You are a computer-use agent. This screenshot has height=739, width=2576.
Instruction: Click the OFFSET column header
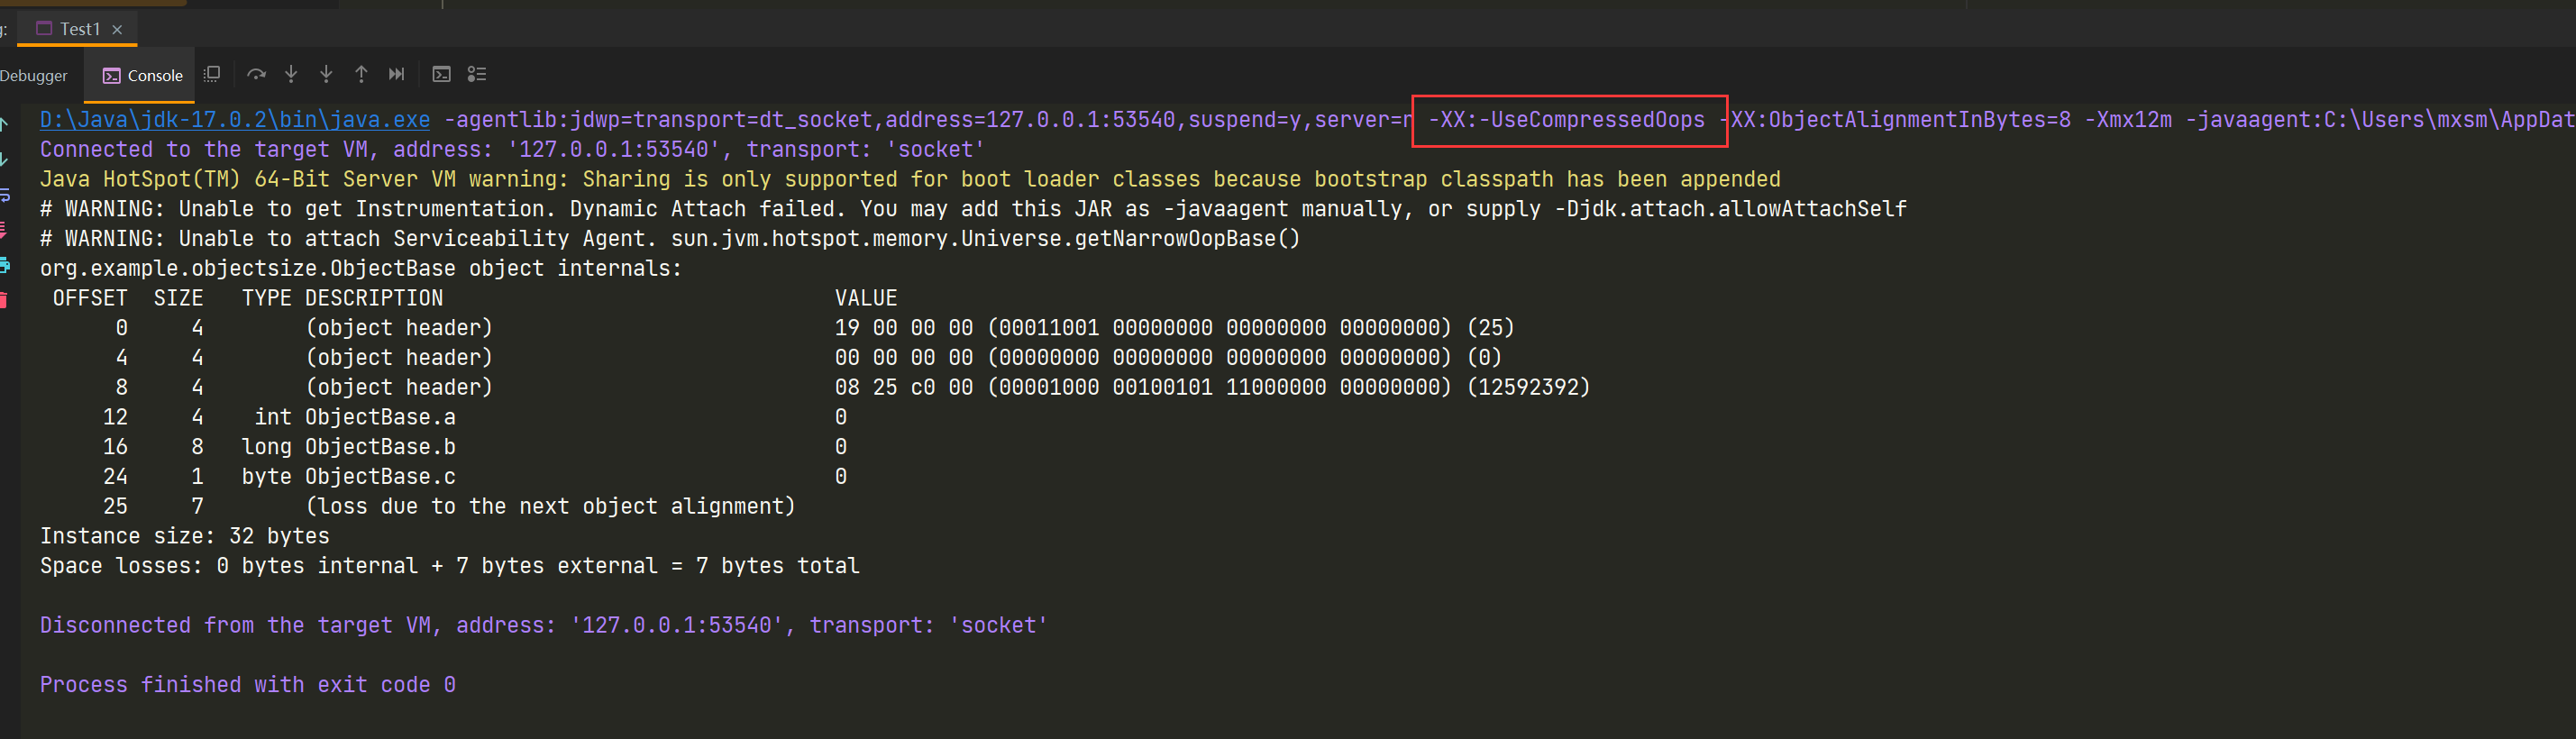click(90, 298)
